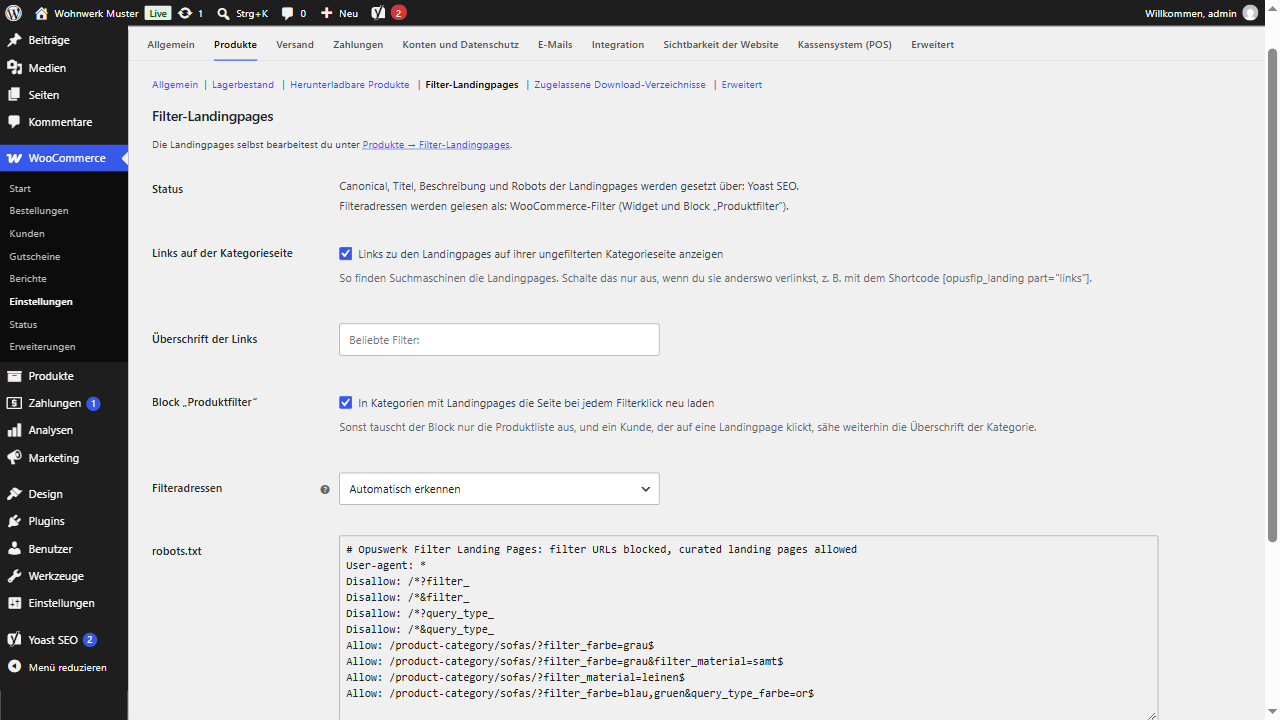Click the admin avatar picture
The width and height of the screenshot is (1280, 720).
[x=1250, y=13]
